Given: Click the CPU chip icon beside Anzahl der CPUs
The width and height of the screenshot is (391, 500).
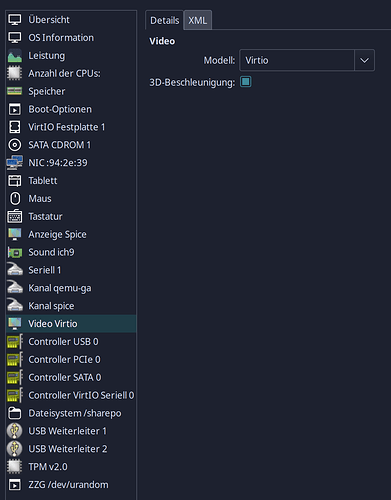Looking at the screenshot, I should [15, 73].
